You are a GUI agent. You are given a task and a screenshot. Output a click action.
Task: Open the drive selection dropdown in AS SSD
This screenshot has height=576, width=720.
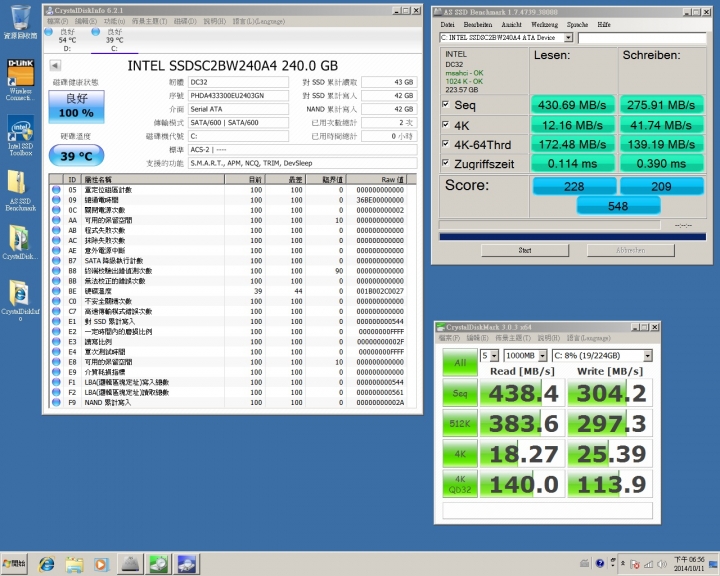tap(568, 37)
